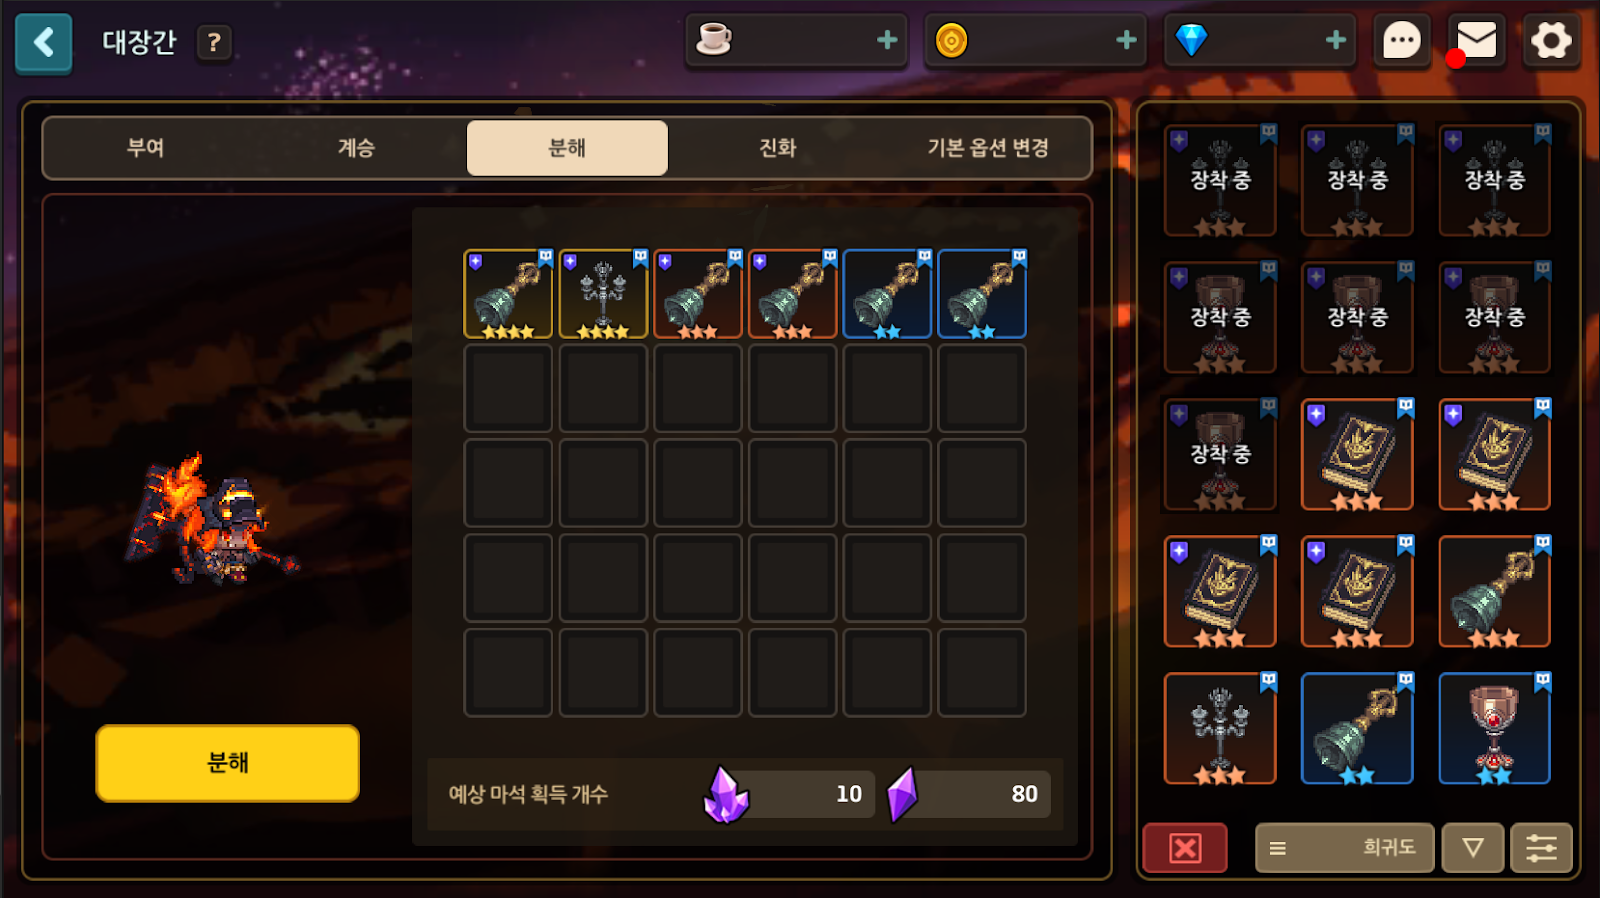Viewport: 1600px width, 898px height.
Task: Add gold coins with the plus icon
Action: click(1126, 40)
